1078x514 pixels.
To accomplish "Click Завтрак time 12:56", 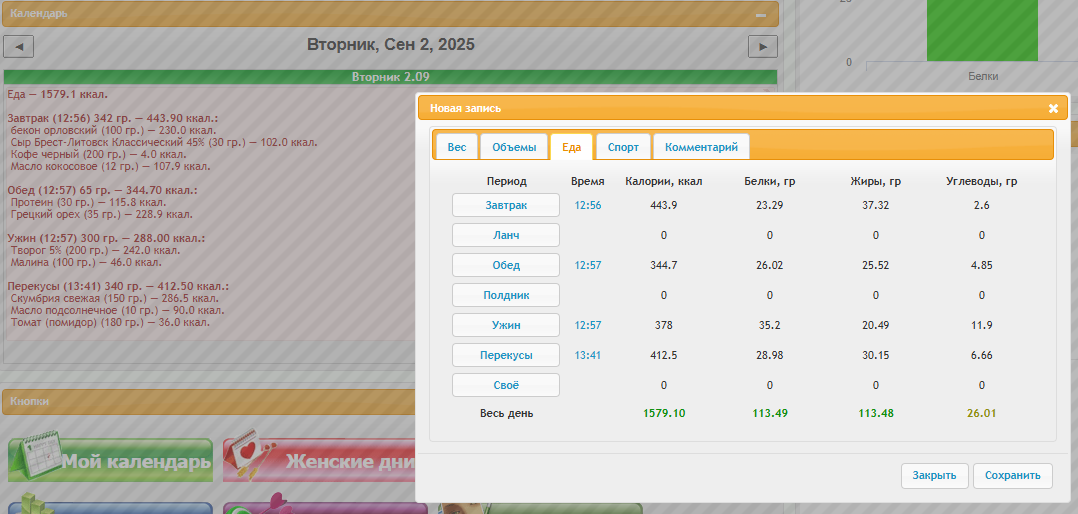I will 588,205.
